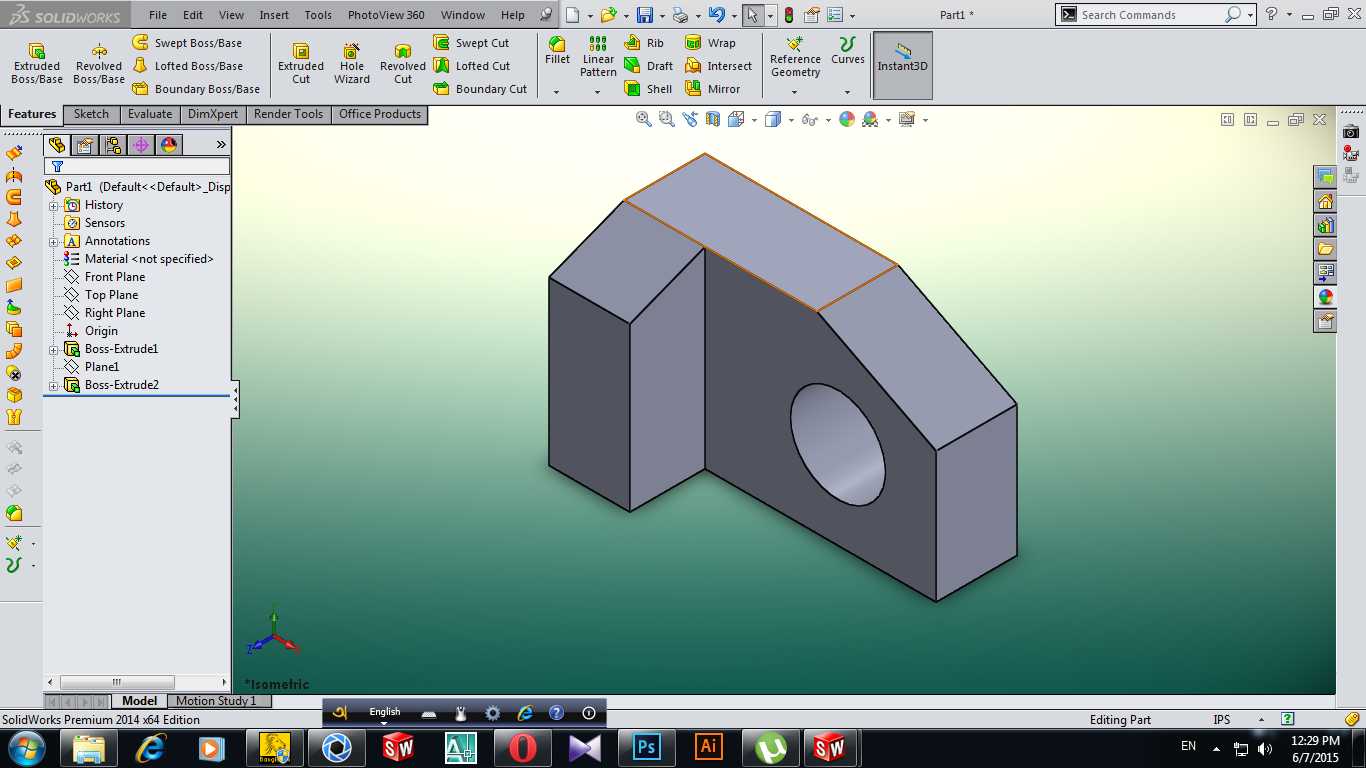Use the Shell tool

(648, 89)
